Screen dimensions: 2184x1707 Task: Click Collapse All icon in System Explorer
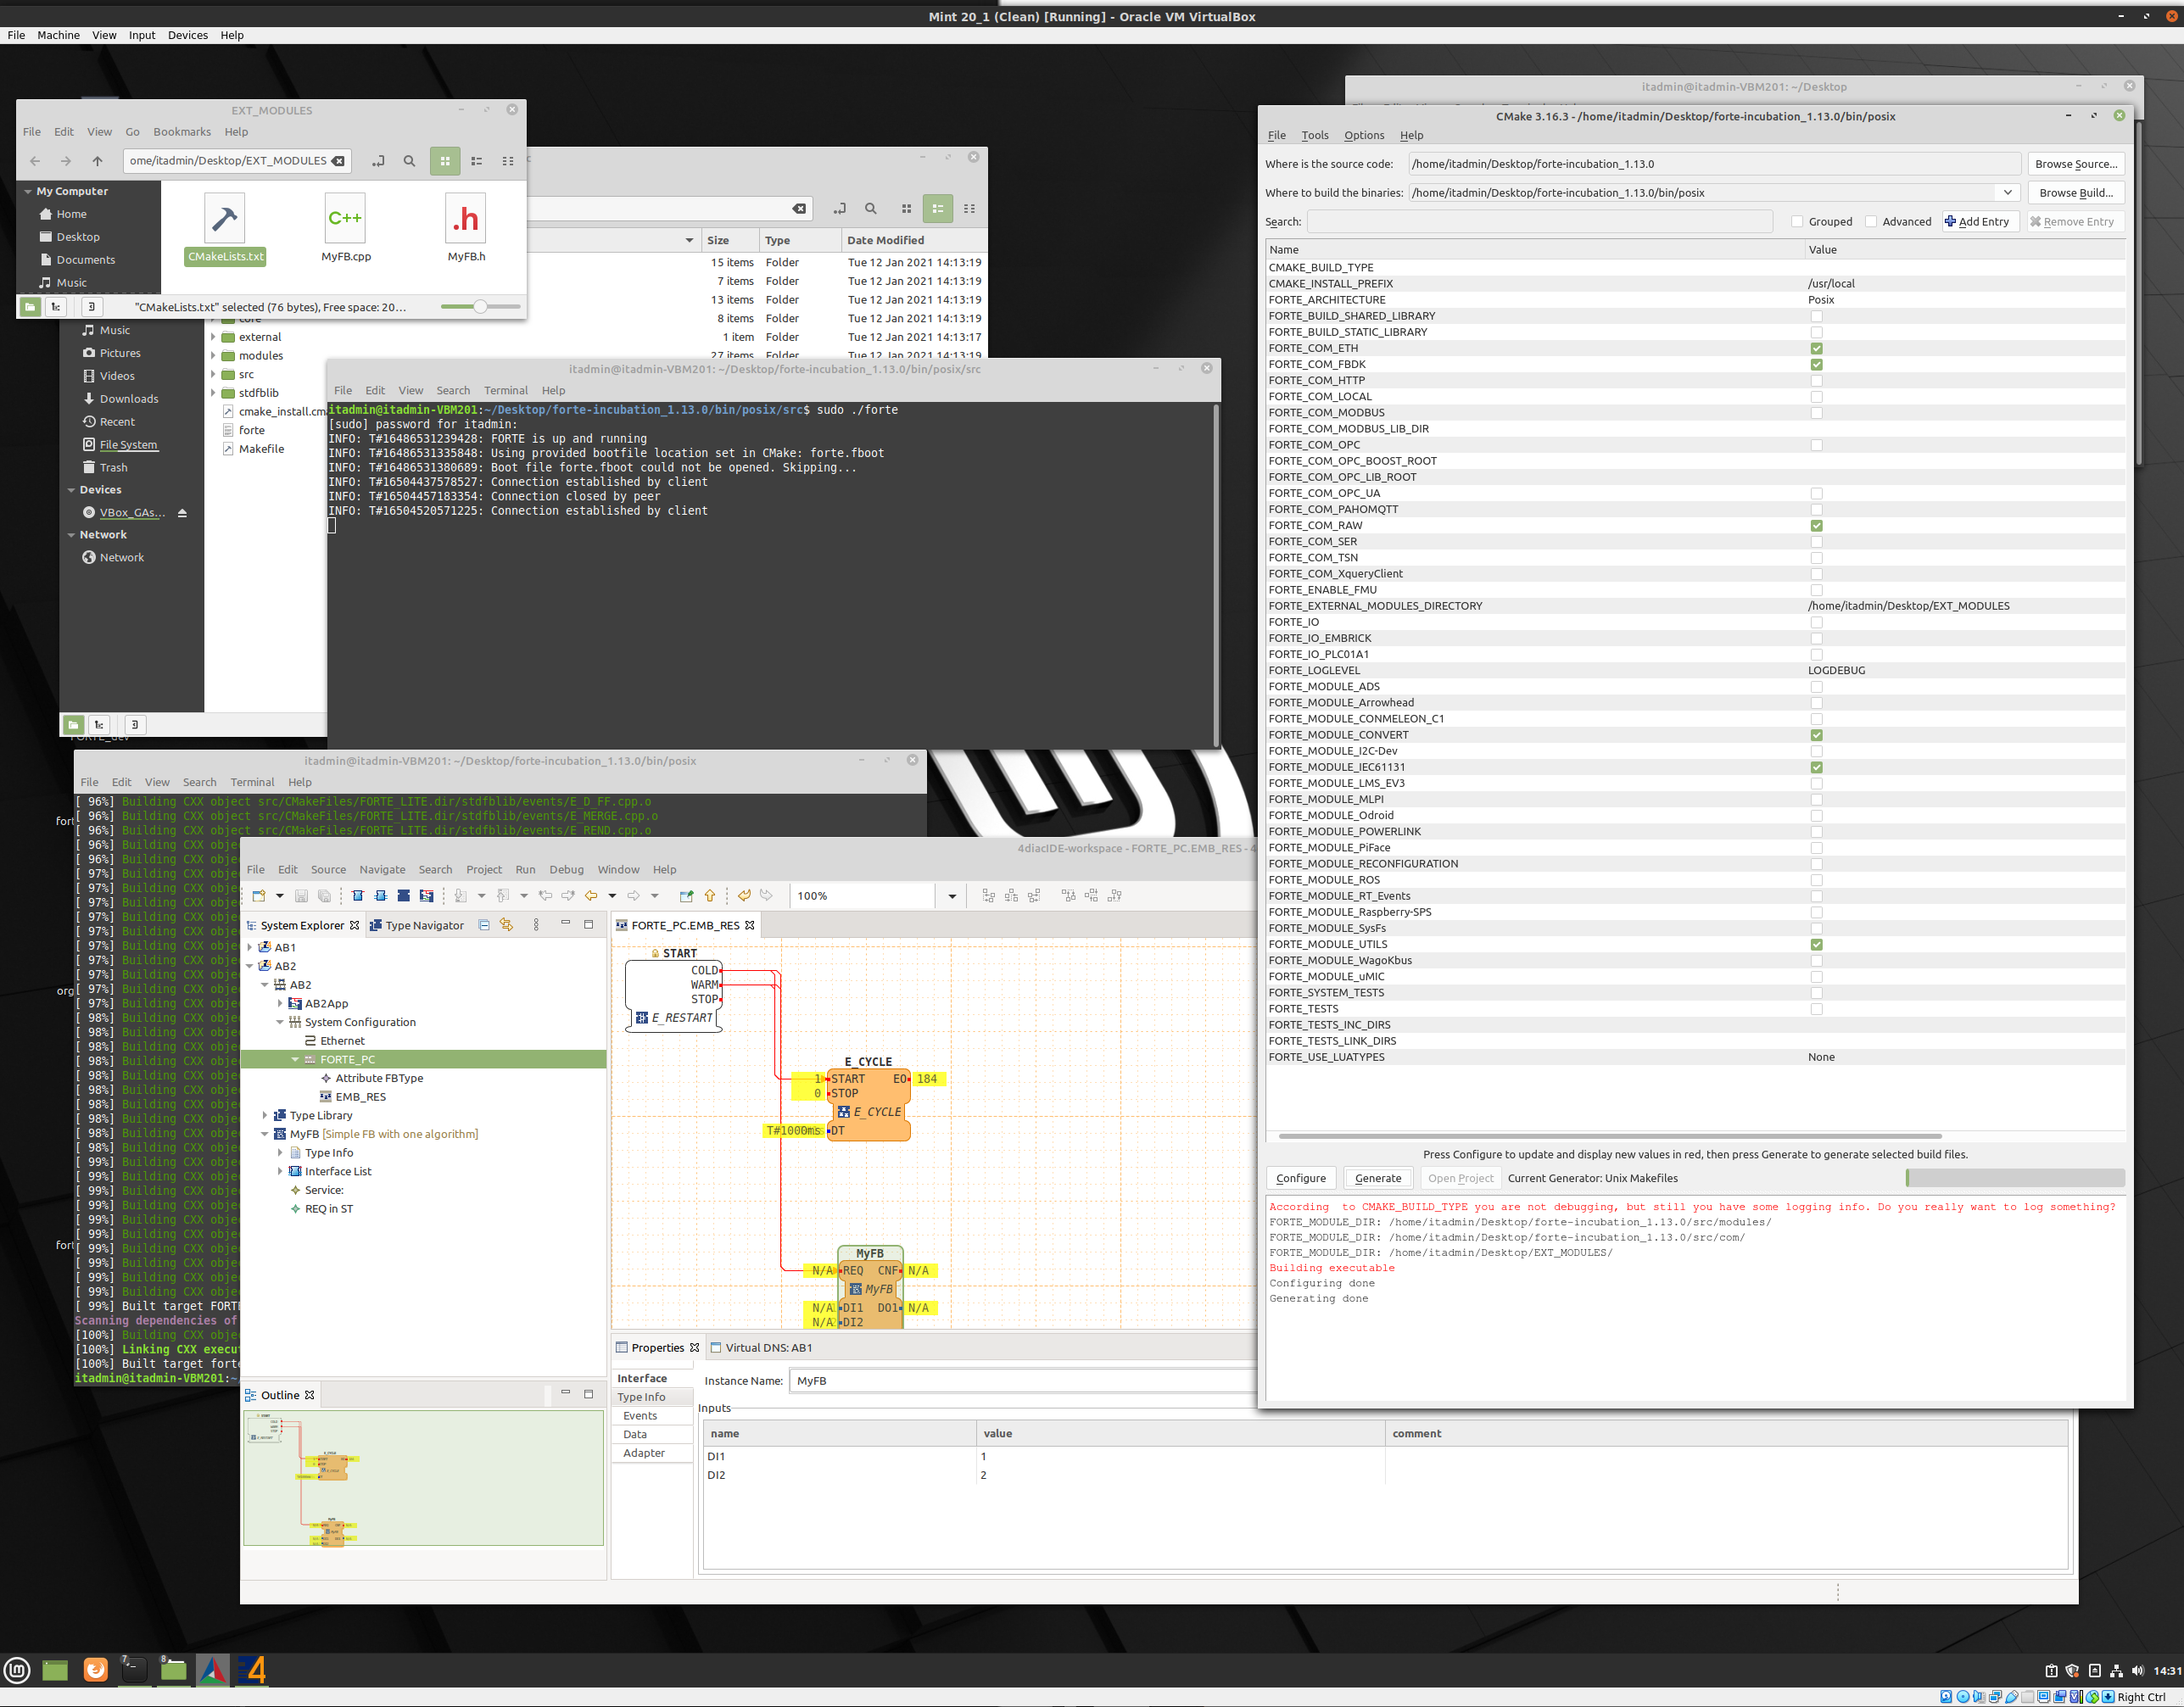[x=484, y=925]
